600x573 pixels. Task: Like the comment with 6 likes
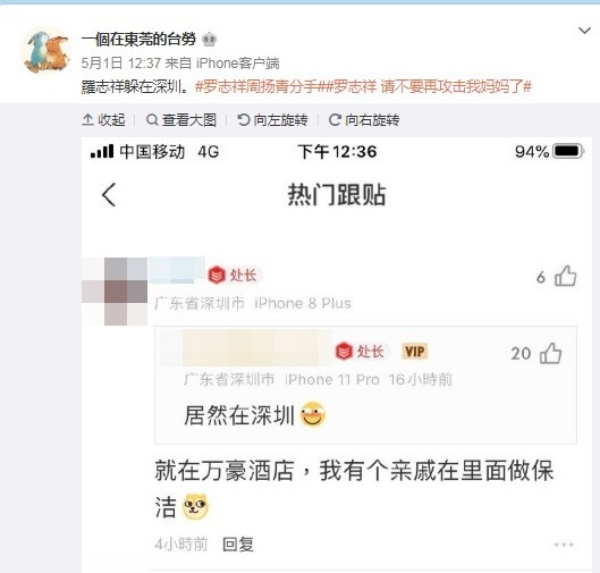(565, 276)
